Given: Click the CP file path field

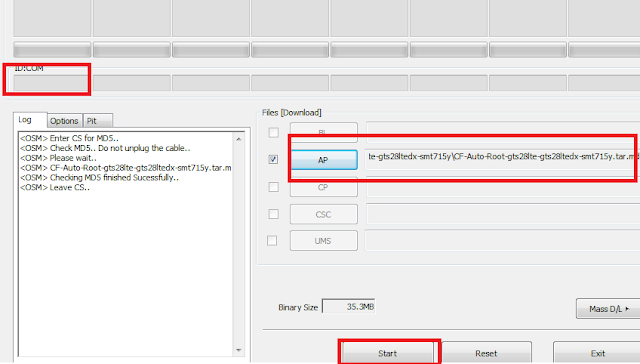Looking at the screenshot, I should 503,187.
